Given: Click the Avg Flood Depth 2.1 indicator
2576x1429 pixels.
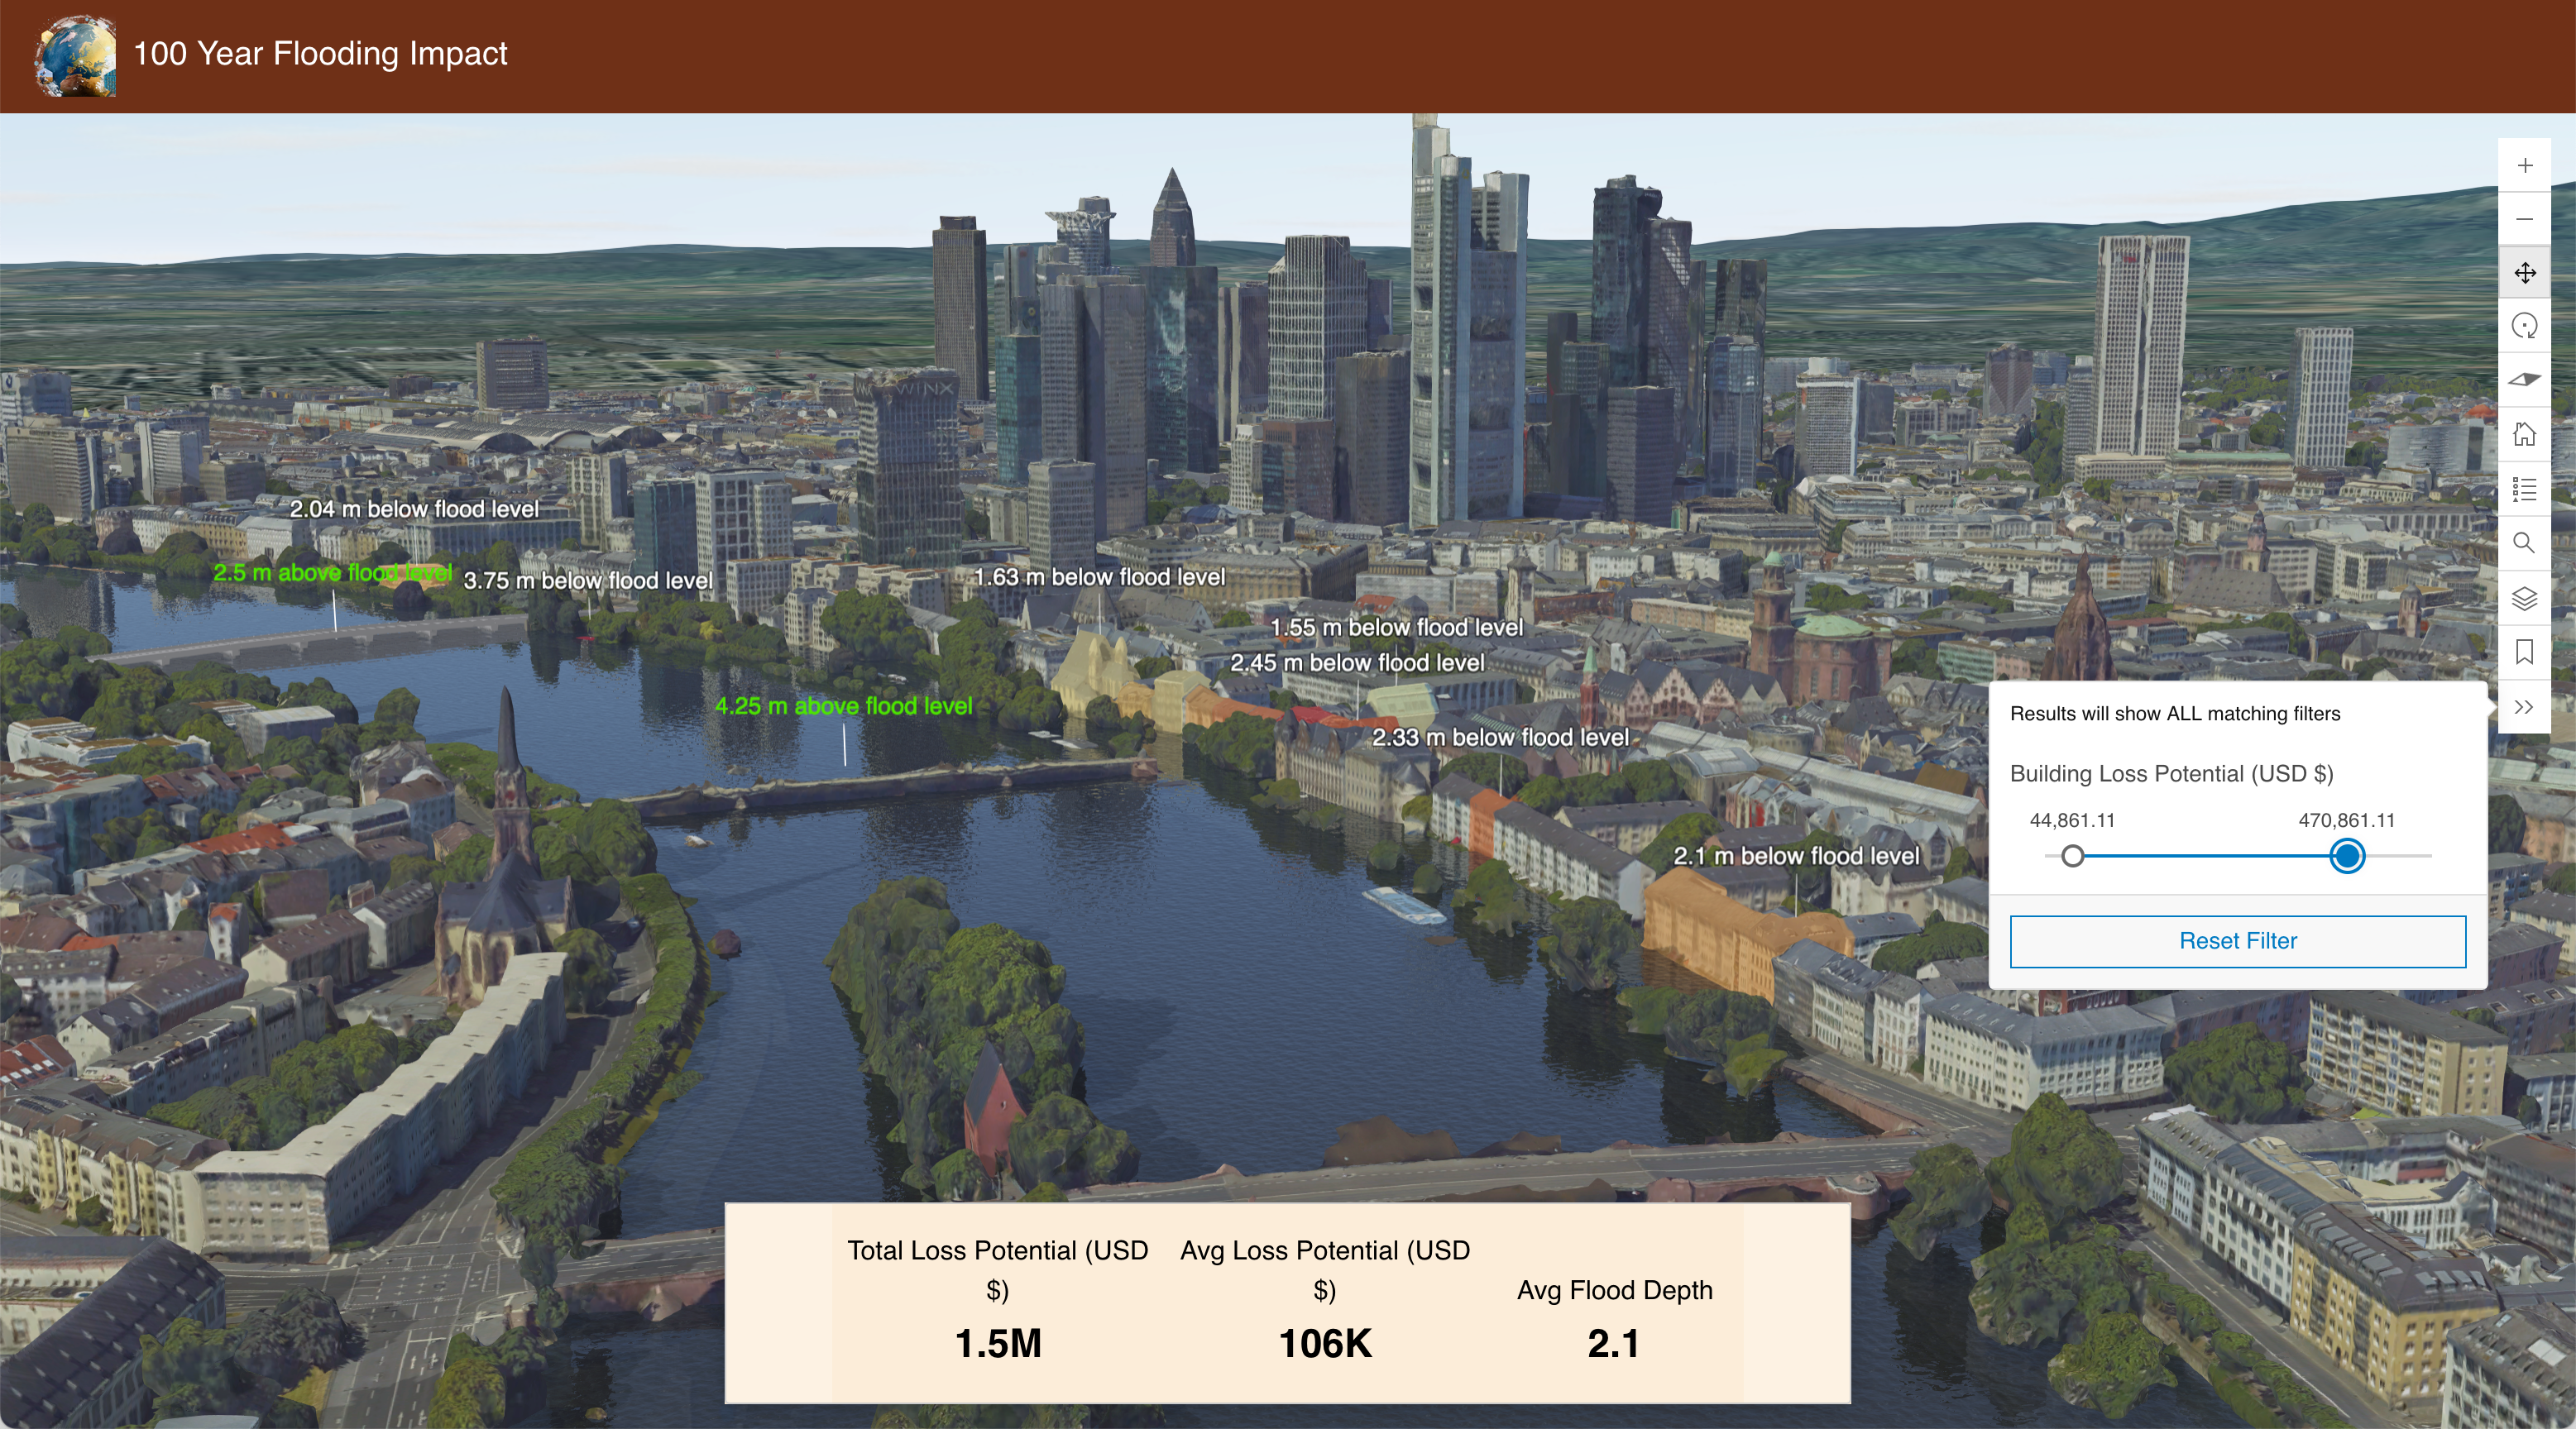Looking at the screenshot, I should tap(1613, 1343).
